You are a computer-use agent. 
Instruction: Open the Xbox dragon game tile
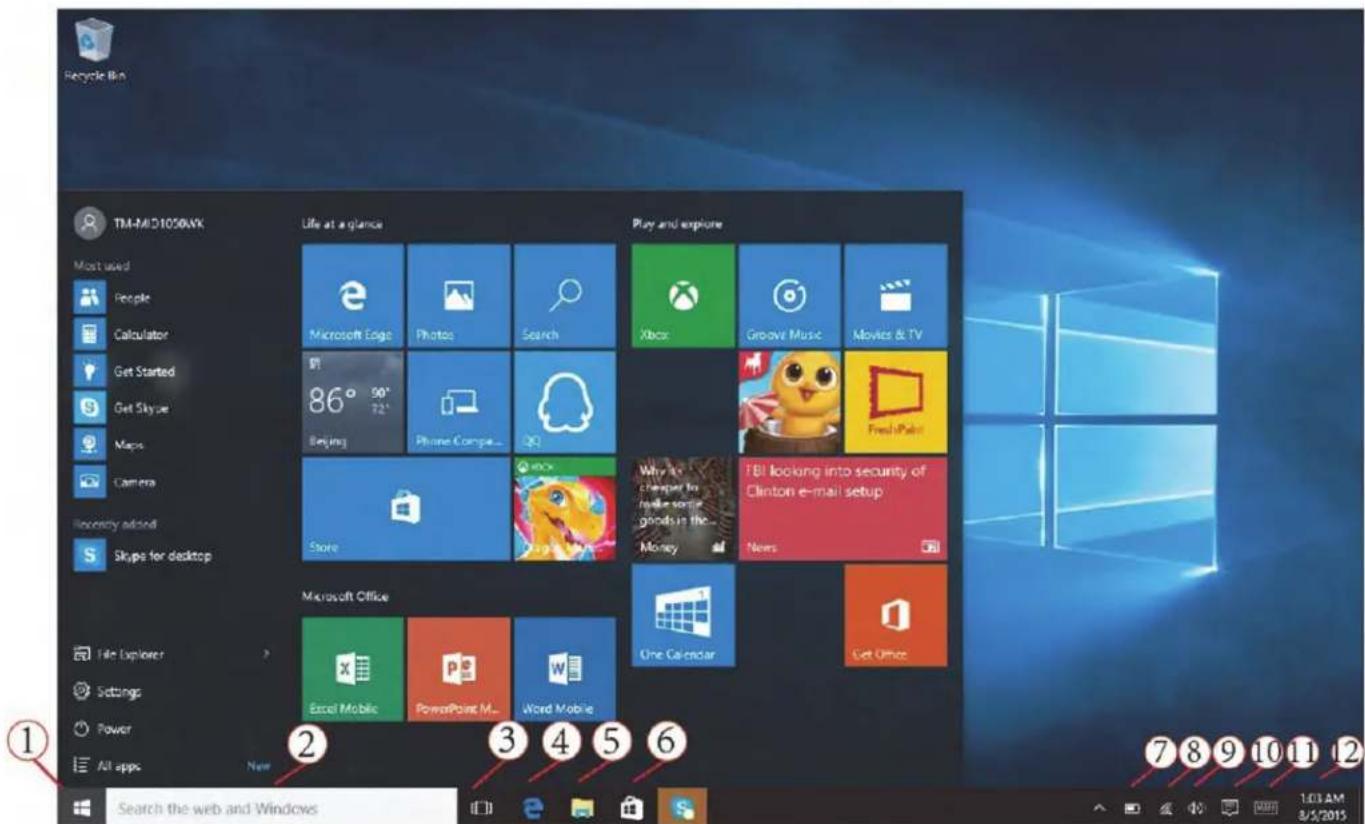click(x=565, y=509)
